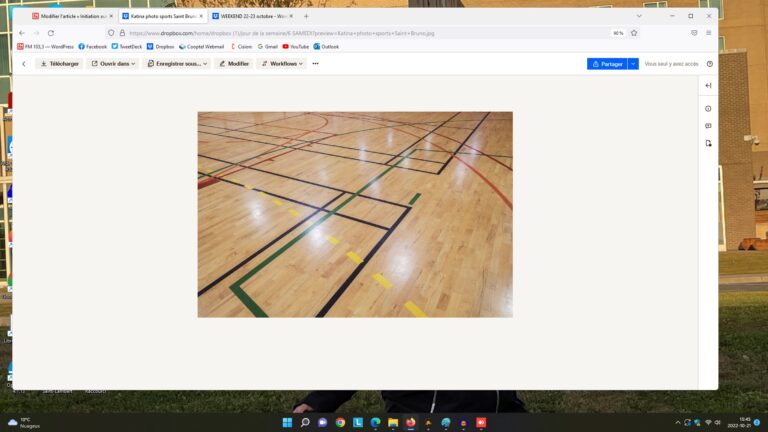Click the file activity icon in sidebar
This screenshot has height=432, width=768.
click(708, 143)
